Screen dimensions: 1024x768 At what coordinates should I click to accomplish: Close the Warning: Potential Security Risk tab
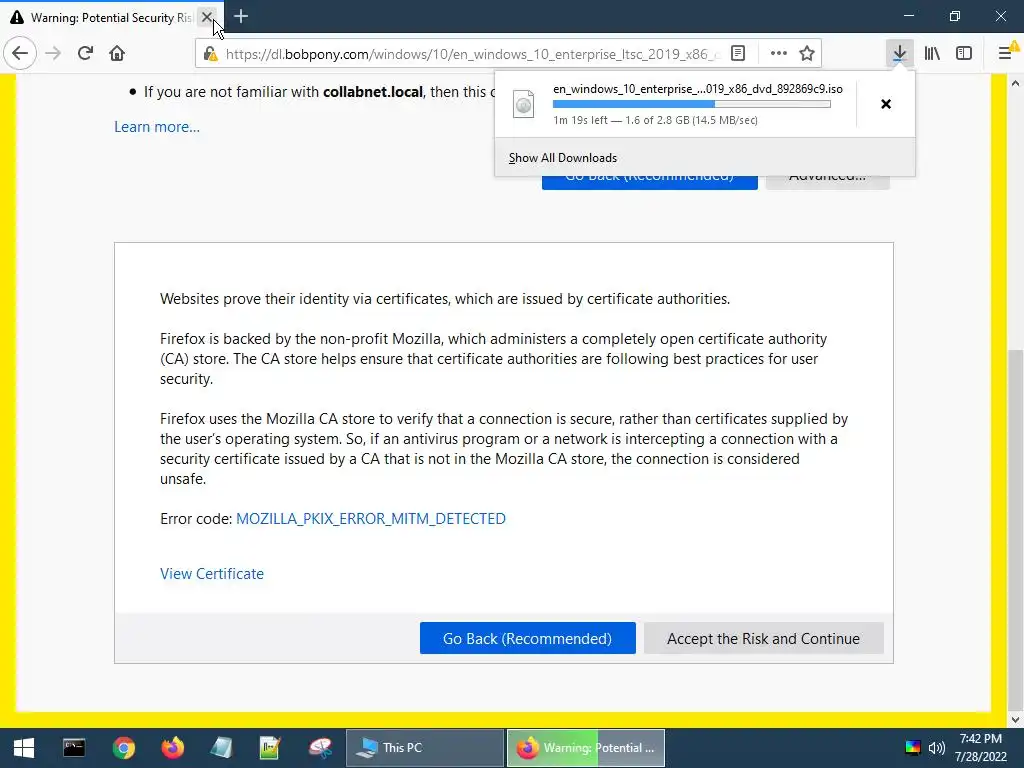[206, 17]
